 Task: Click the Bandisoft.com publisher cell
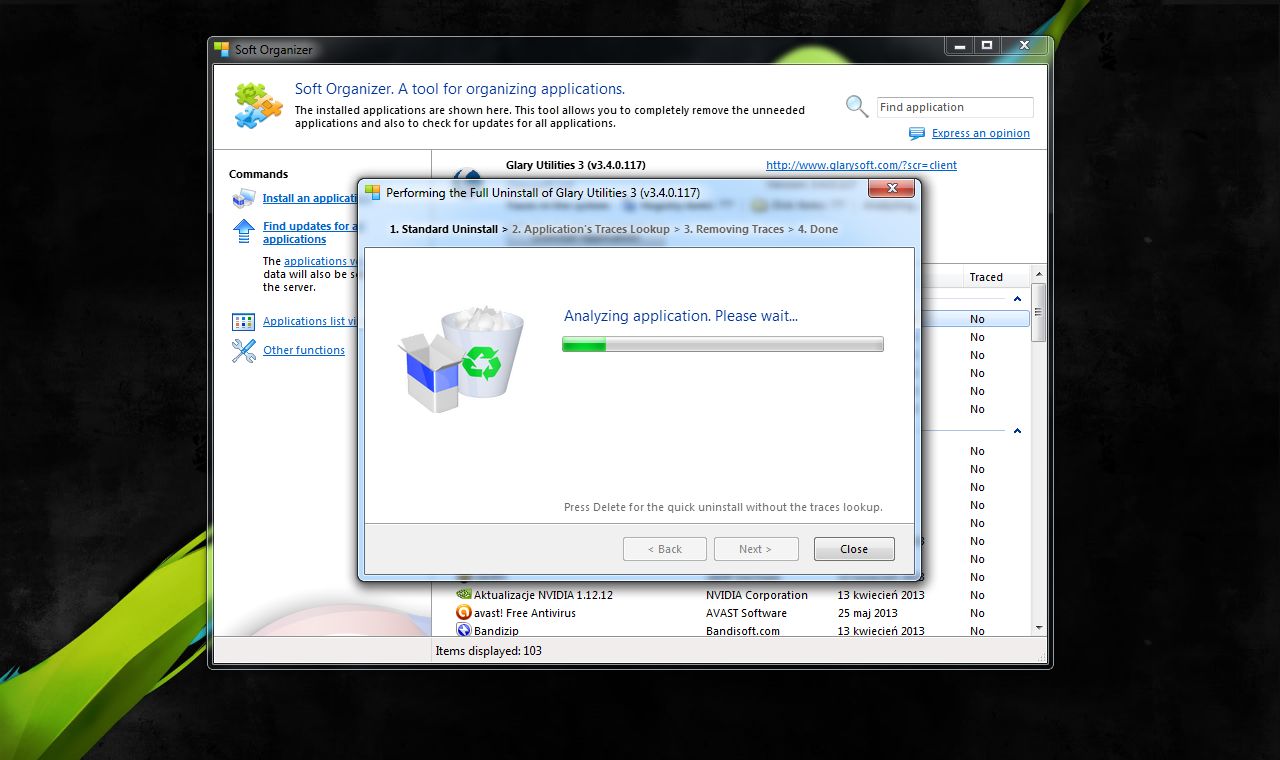tap(743, 631)
